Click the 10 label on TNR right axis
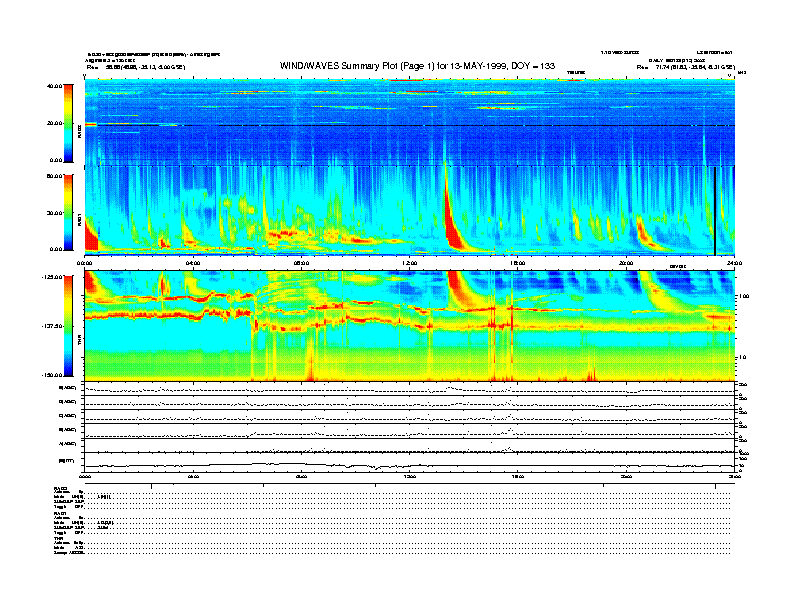 (x=743, y=357)
